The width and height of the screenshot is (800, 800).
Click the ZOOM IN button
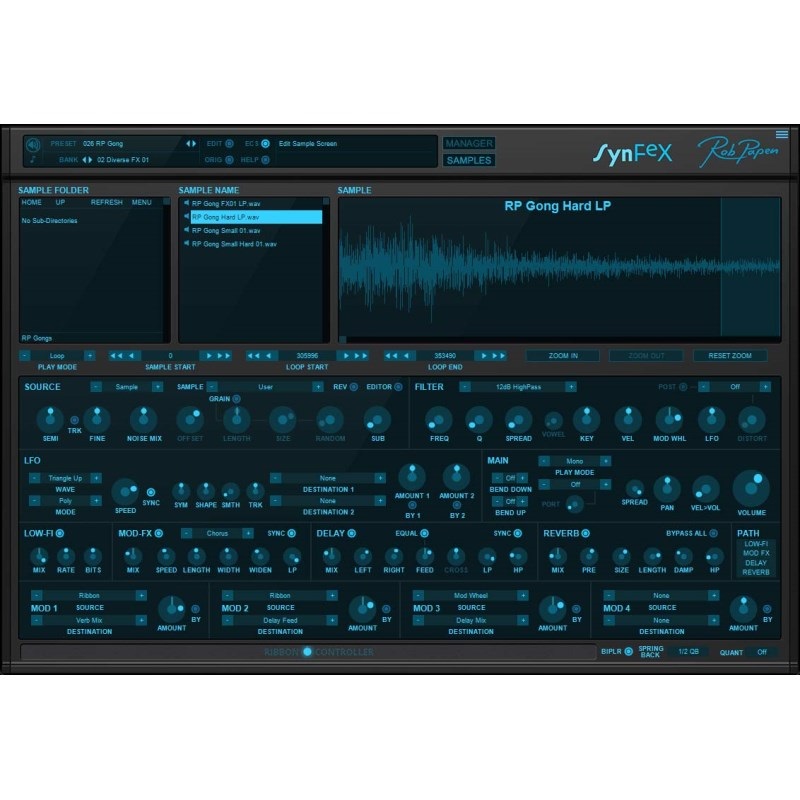pos(563,356)
